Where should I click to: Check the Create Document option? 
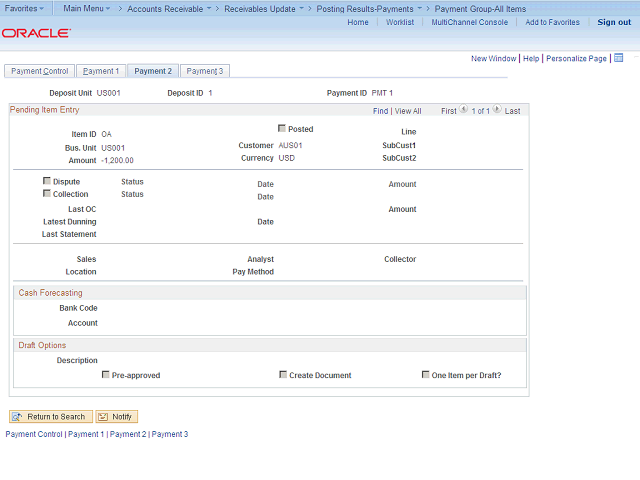283,374
